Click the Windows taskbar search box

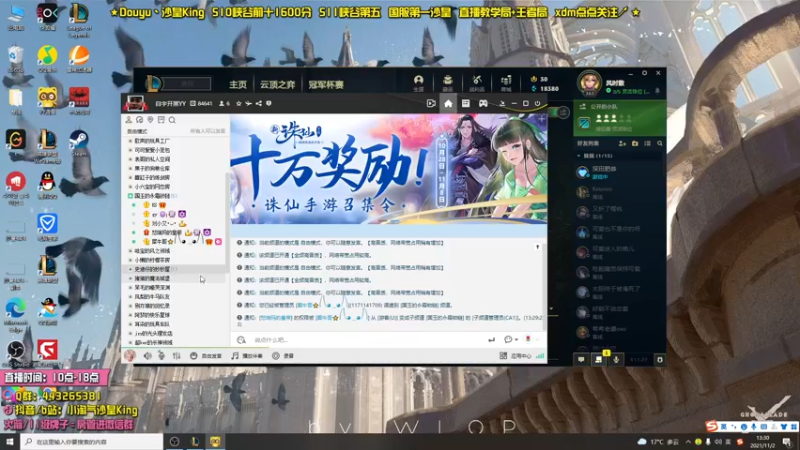click(92, 441)
